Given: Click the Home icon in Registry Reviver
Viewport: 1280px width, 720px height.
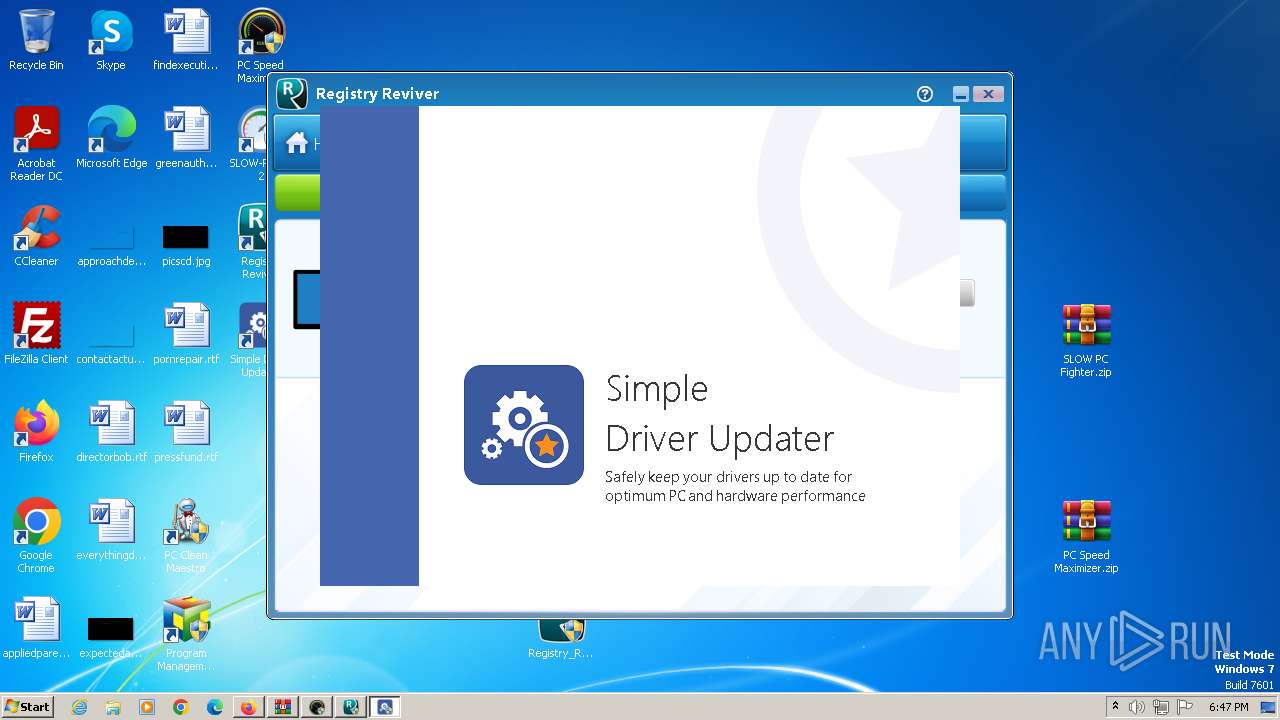Looking at the screenshot, I should tap(297, 143).
